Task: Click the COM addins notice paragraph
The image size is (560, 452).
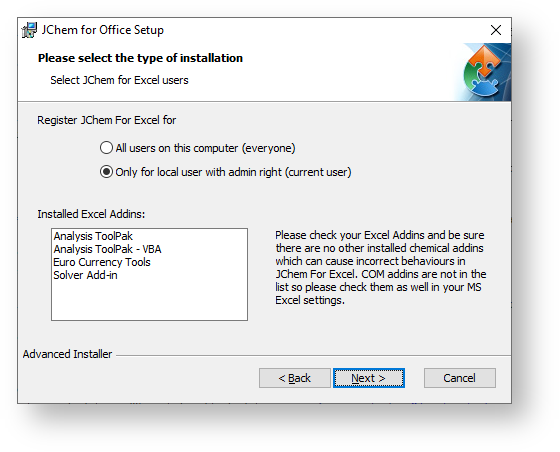Action: click(380, 268)
